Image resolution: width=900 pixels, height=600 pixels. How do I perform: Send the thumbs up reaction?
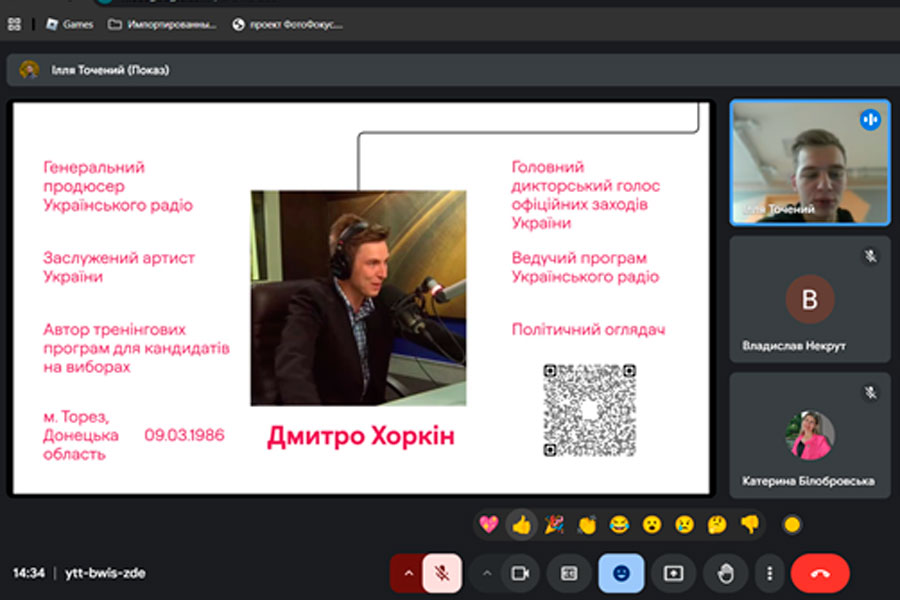(521, 524)
